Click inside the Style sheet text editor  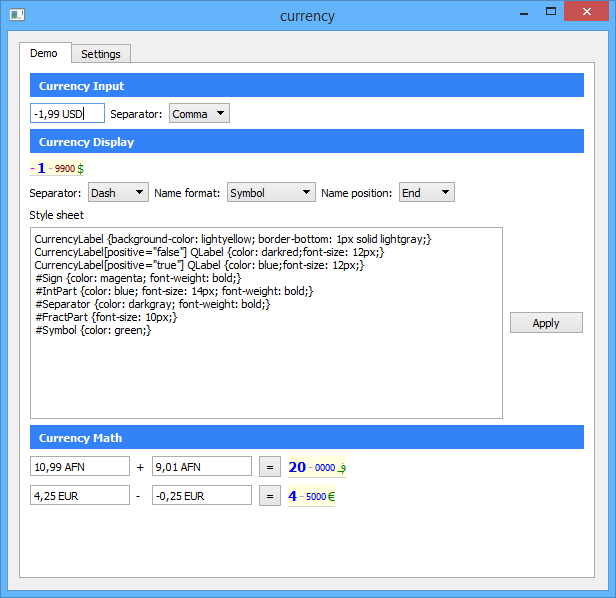pyautogui.click(x=266, y=323)
